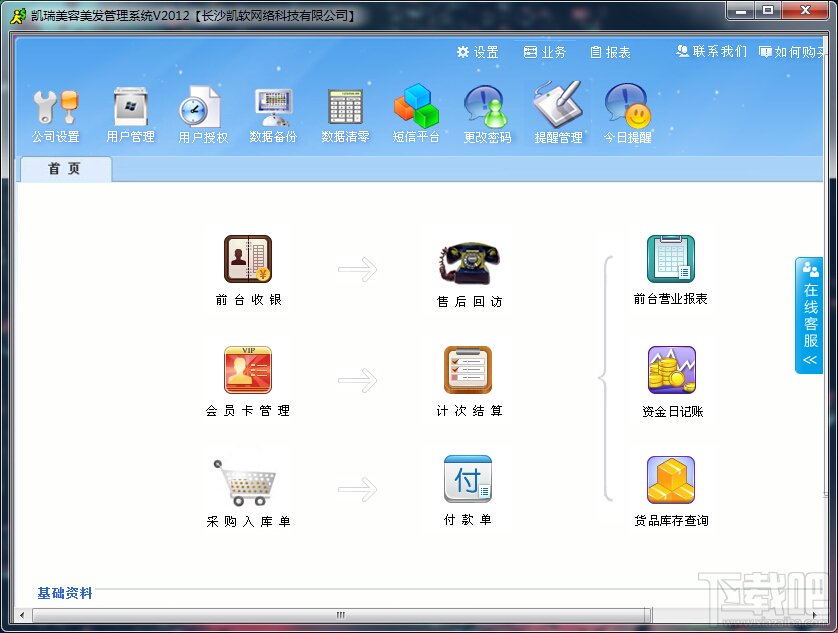The height and width of the screenshot is (633, 838).
Task: Open the 设置 settings menu
Action: tap(477, 52)
